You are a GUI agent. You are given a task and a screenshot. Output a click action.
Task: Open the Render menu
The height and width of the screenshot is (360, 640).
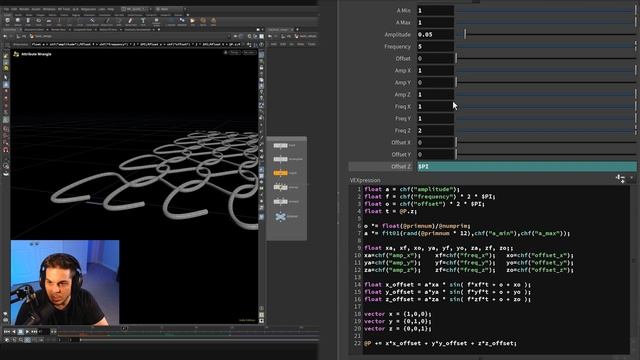tap(24, 9)
